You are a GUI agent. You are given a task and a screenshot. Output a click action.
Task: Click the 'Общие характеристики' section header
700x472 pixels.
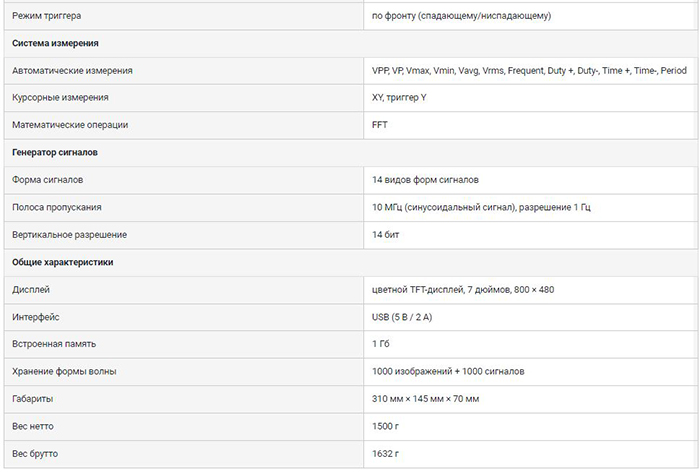pyautogui.click(x=62, y=262)
